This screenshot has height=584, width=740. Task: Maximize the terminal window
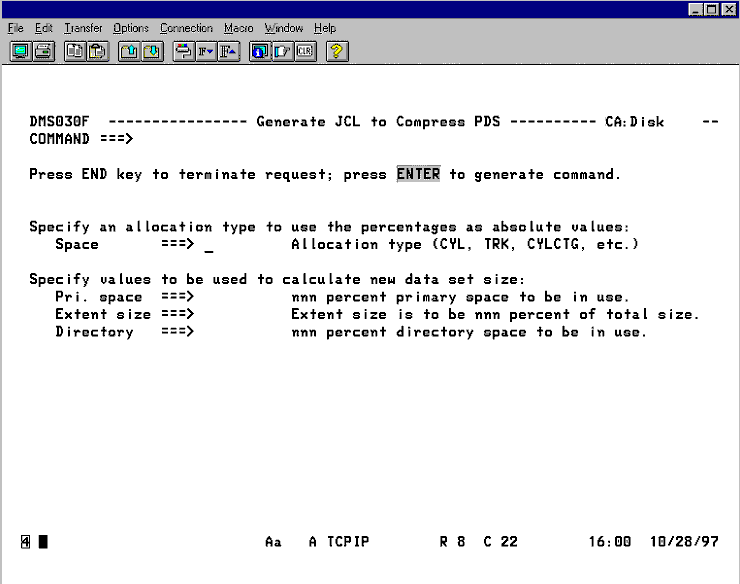click(712, 9)
